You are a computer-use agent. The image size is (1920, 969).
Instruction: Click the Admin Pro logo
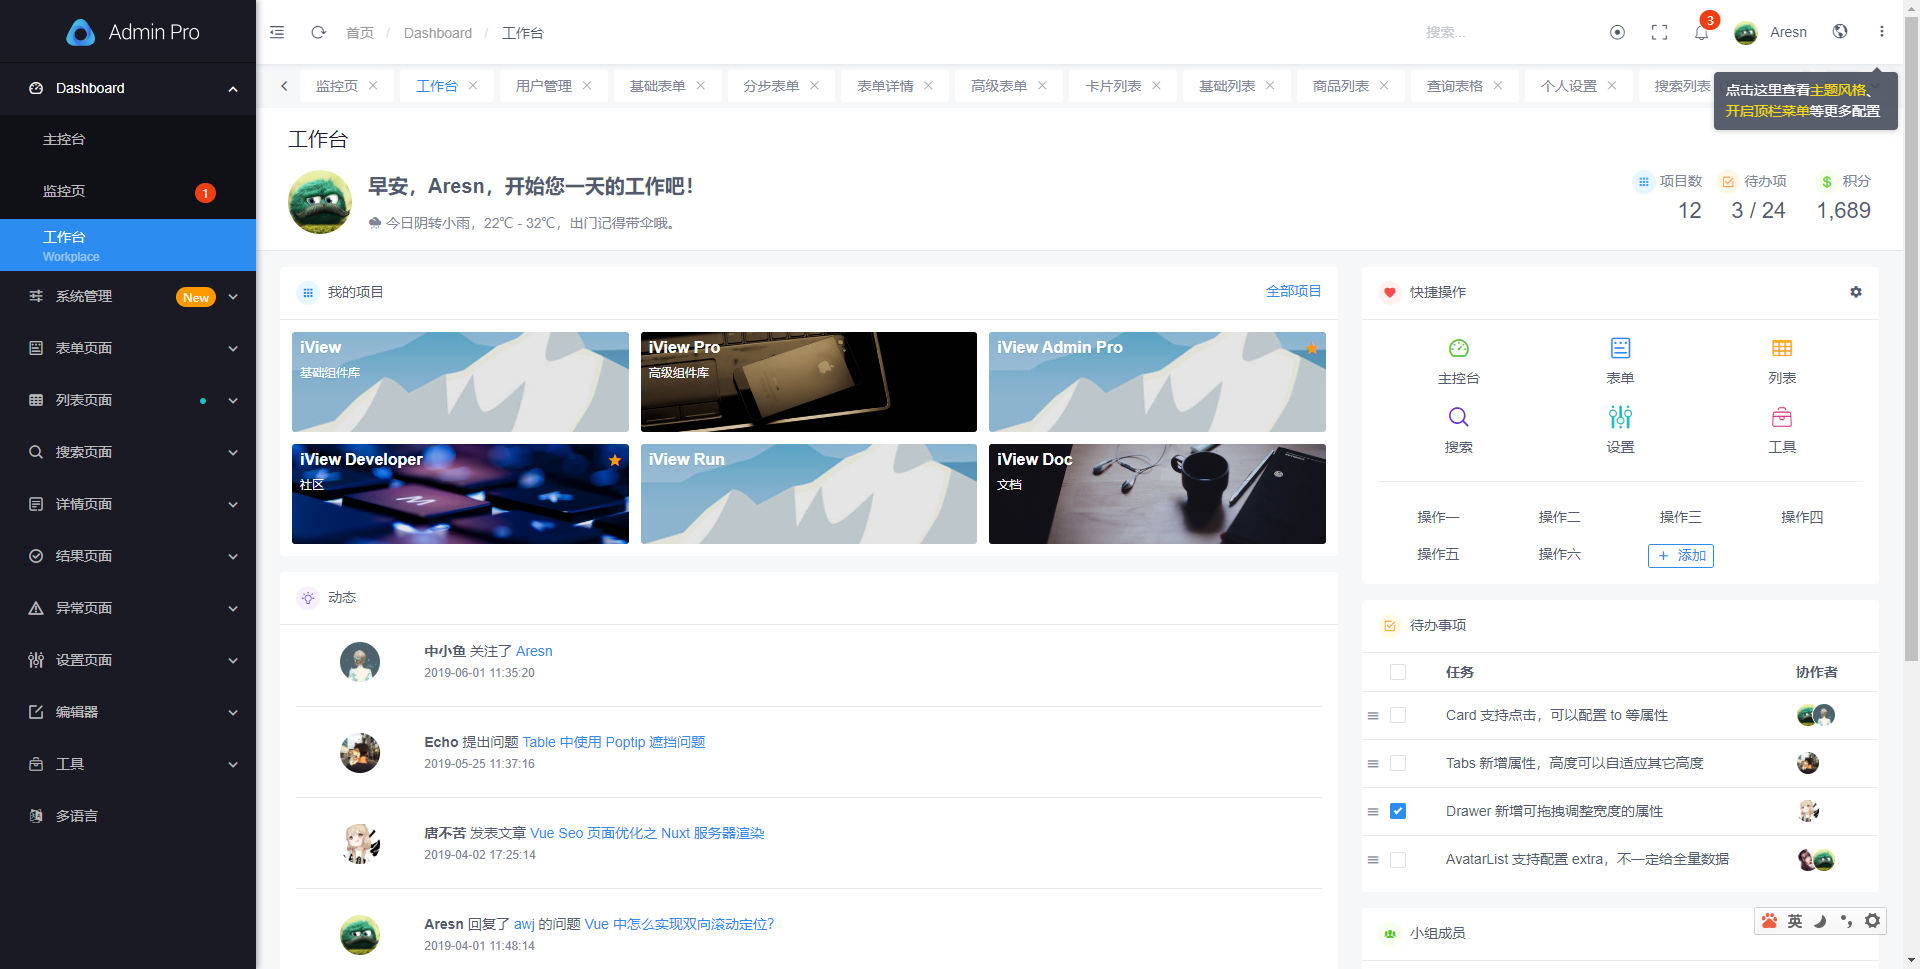[x=132, y=32]
